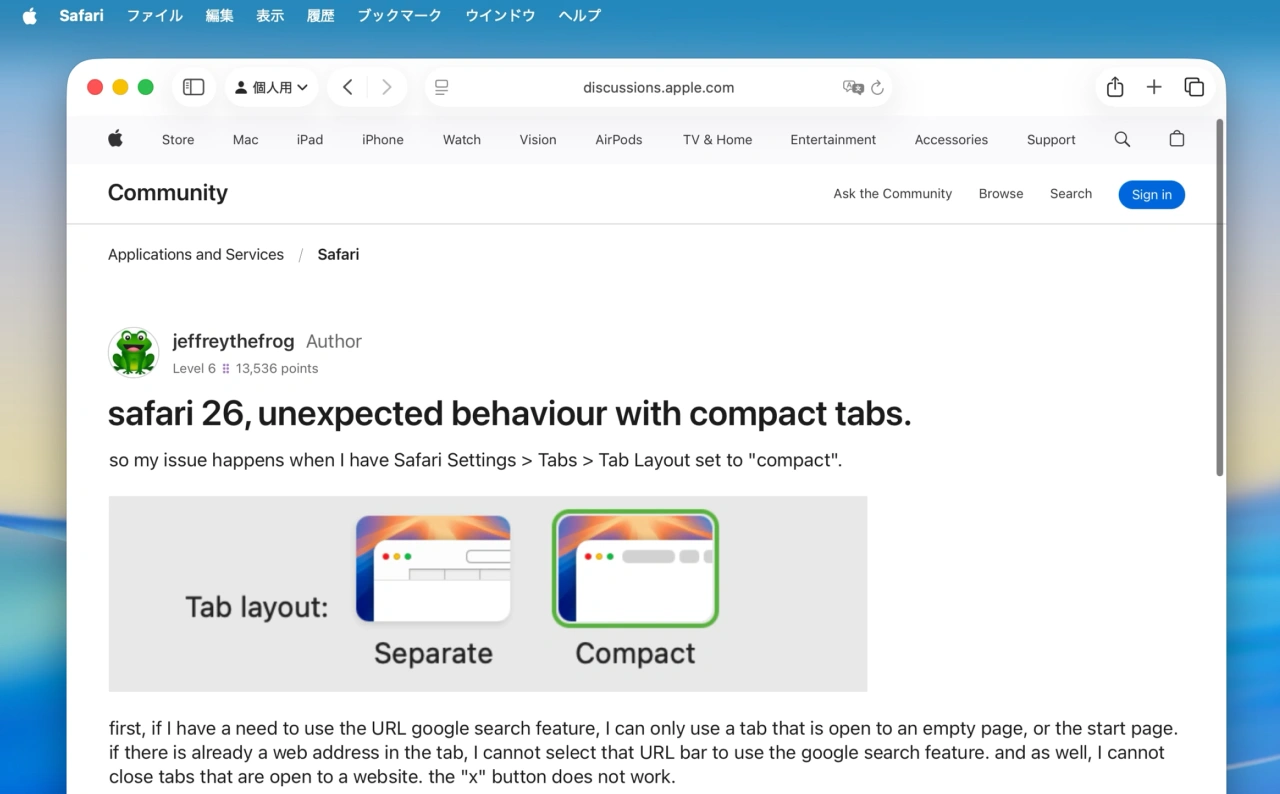The height and width of the screenshot is (794, 1280).
Task: Open the ブックマーク menu
Action: click(x=399, y=15)
